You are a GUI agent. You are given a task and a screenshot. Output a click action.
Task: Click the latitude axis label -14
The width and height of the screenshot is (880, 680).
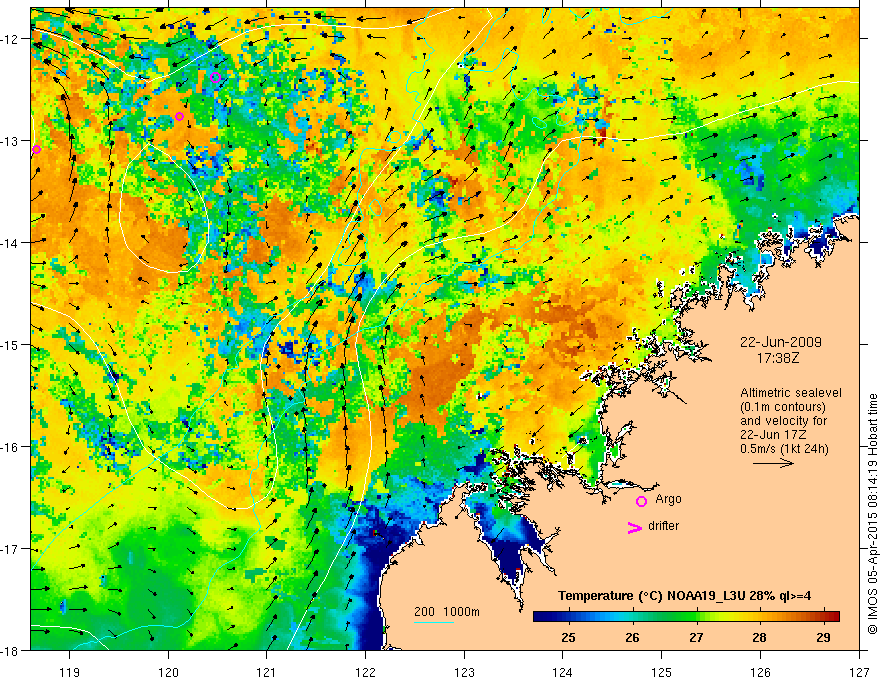tap(11, 243)
